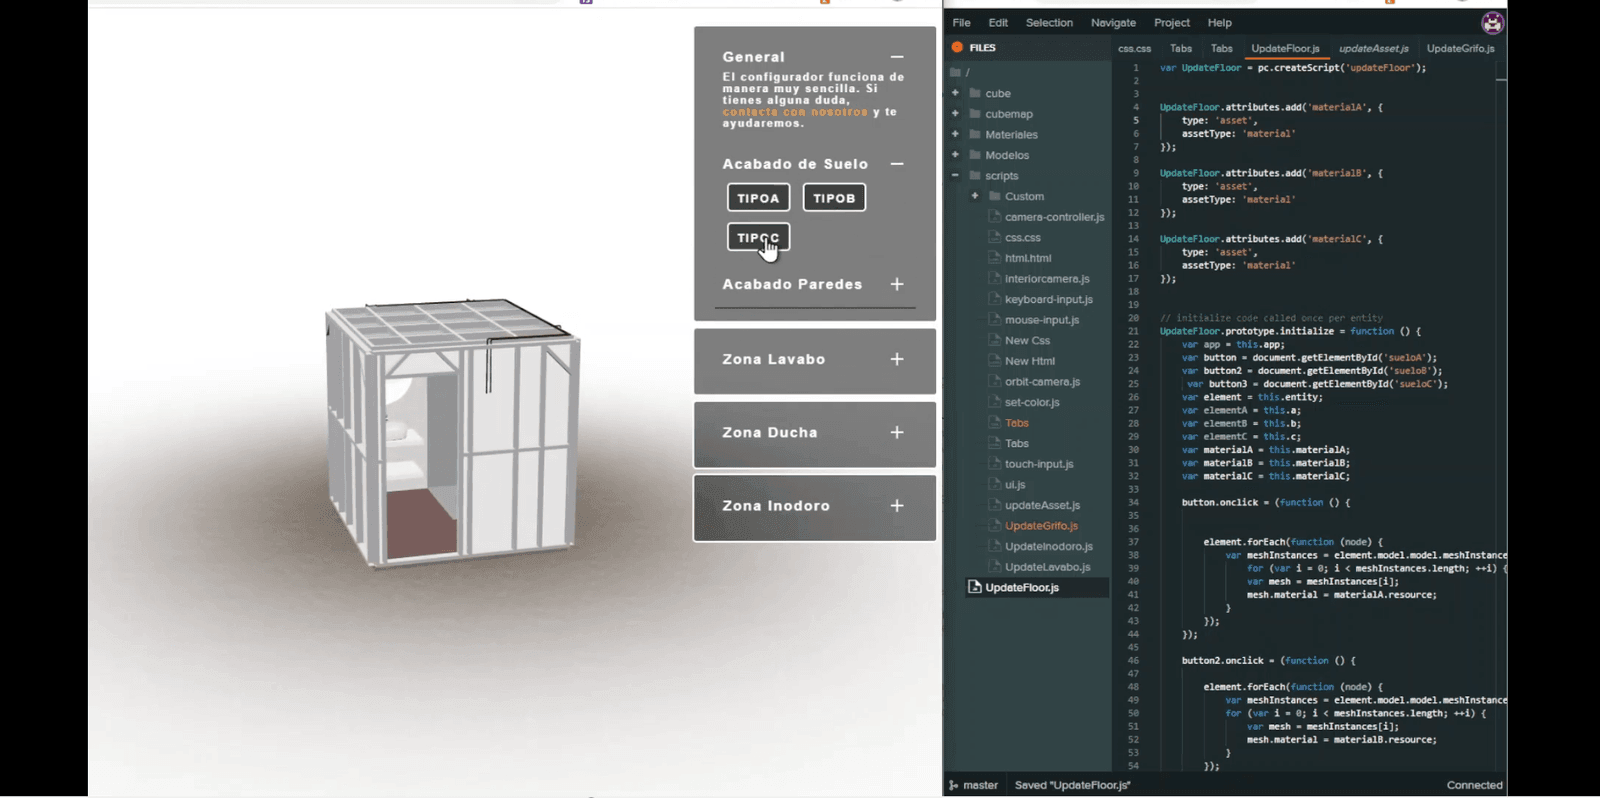Image resolution: width=1600 pixels, height=798 pixels.
Task: Open the Selection menu
Action: click(1049, 23)
